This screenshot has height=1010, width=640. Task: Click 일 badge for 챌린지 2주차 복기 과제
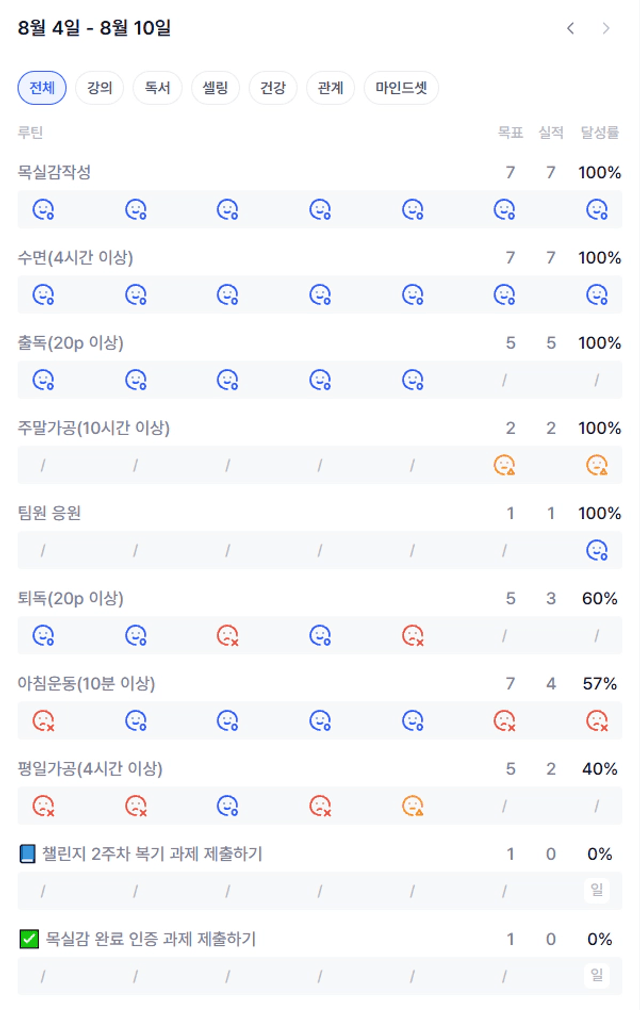pos(597,890)
